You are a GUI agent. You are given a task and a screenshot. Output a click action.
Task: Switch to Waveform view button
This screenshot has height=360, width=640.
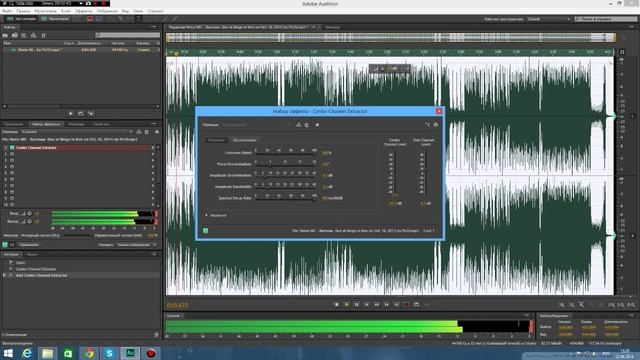point(21,19)
